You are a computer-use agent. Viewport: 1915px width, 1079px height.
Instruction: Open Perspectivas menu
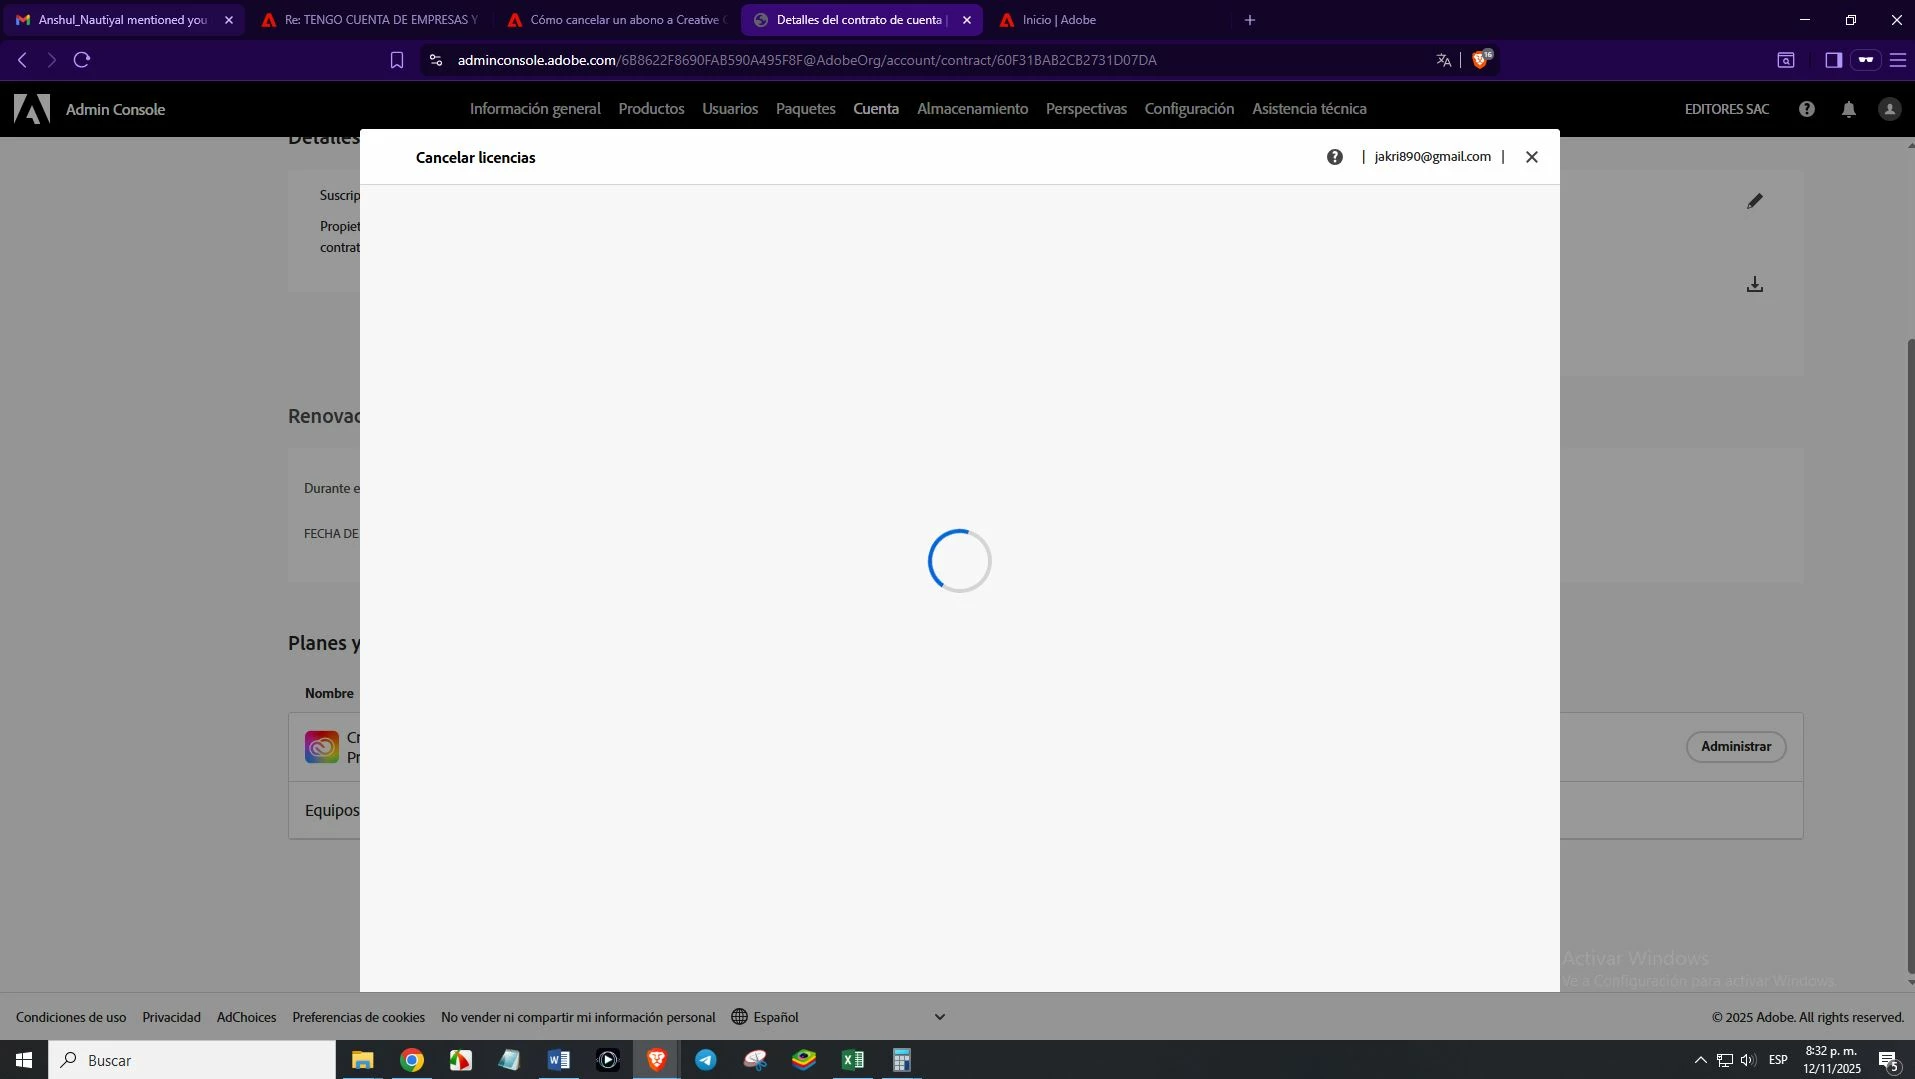pyautogui.click(x=1086, y=109)
